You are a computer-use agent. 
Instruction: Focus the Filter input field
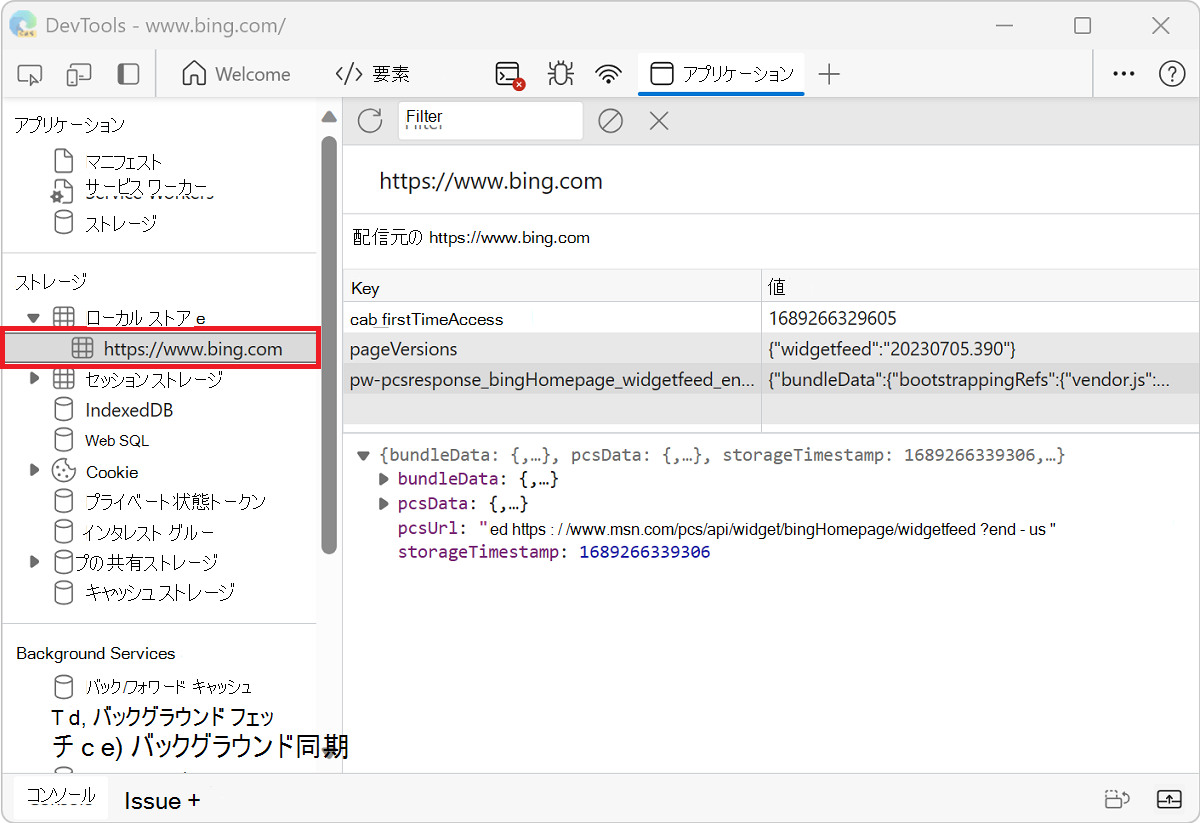click(x=490, y=121)
